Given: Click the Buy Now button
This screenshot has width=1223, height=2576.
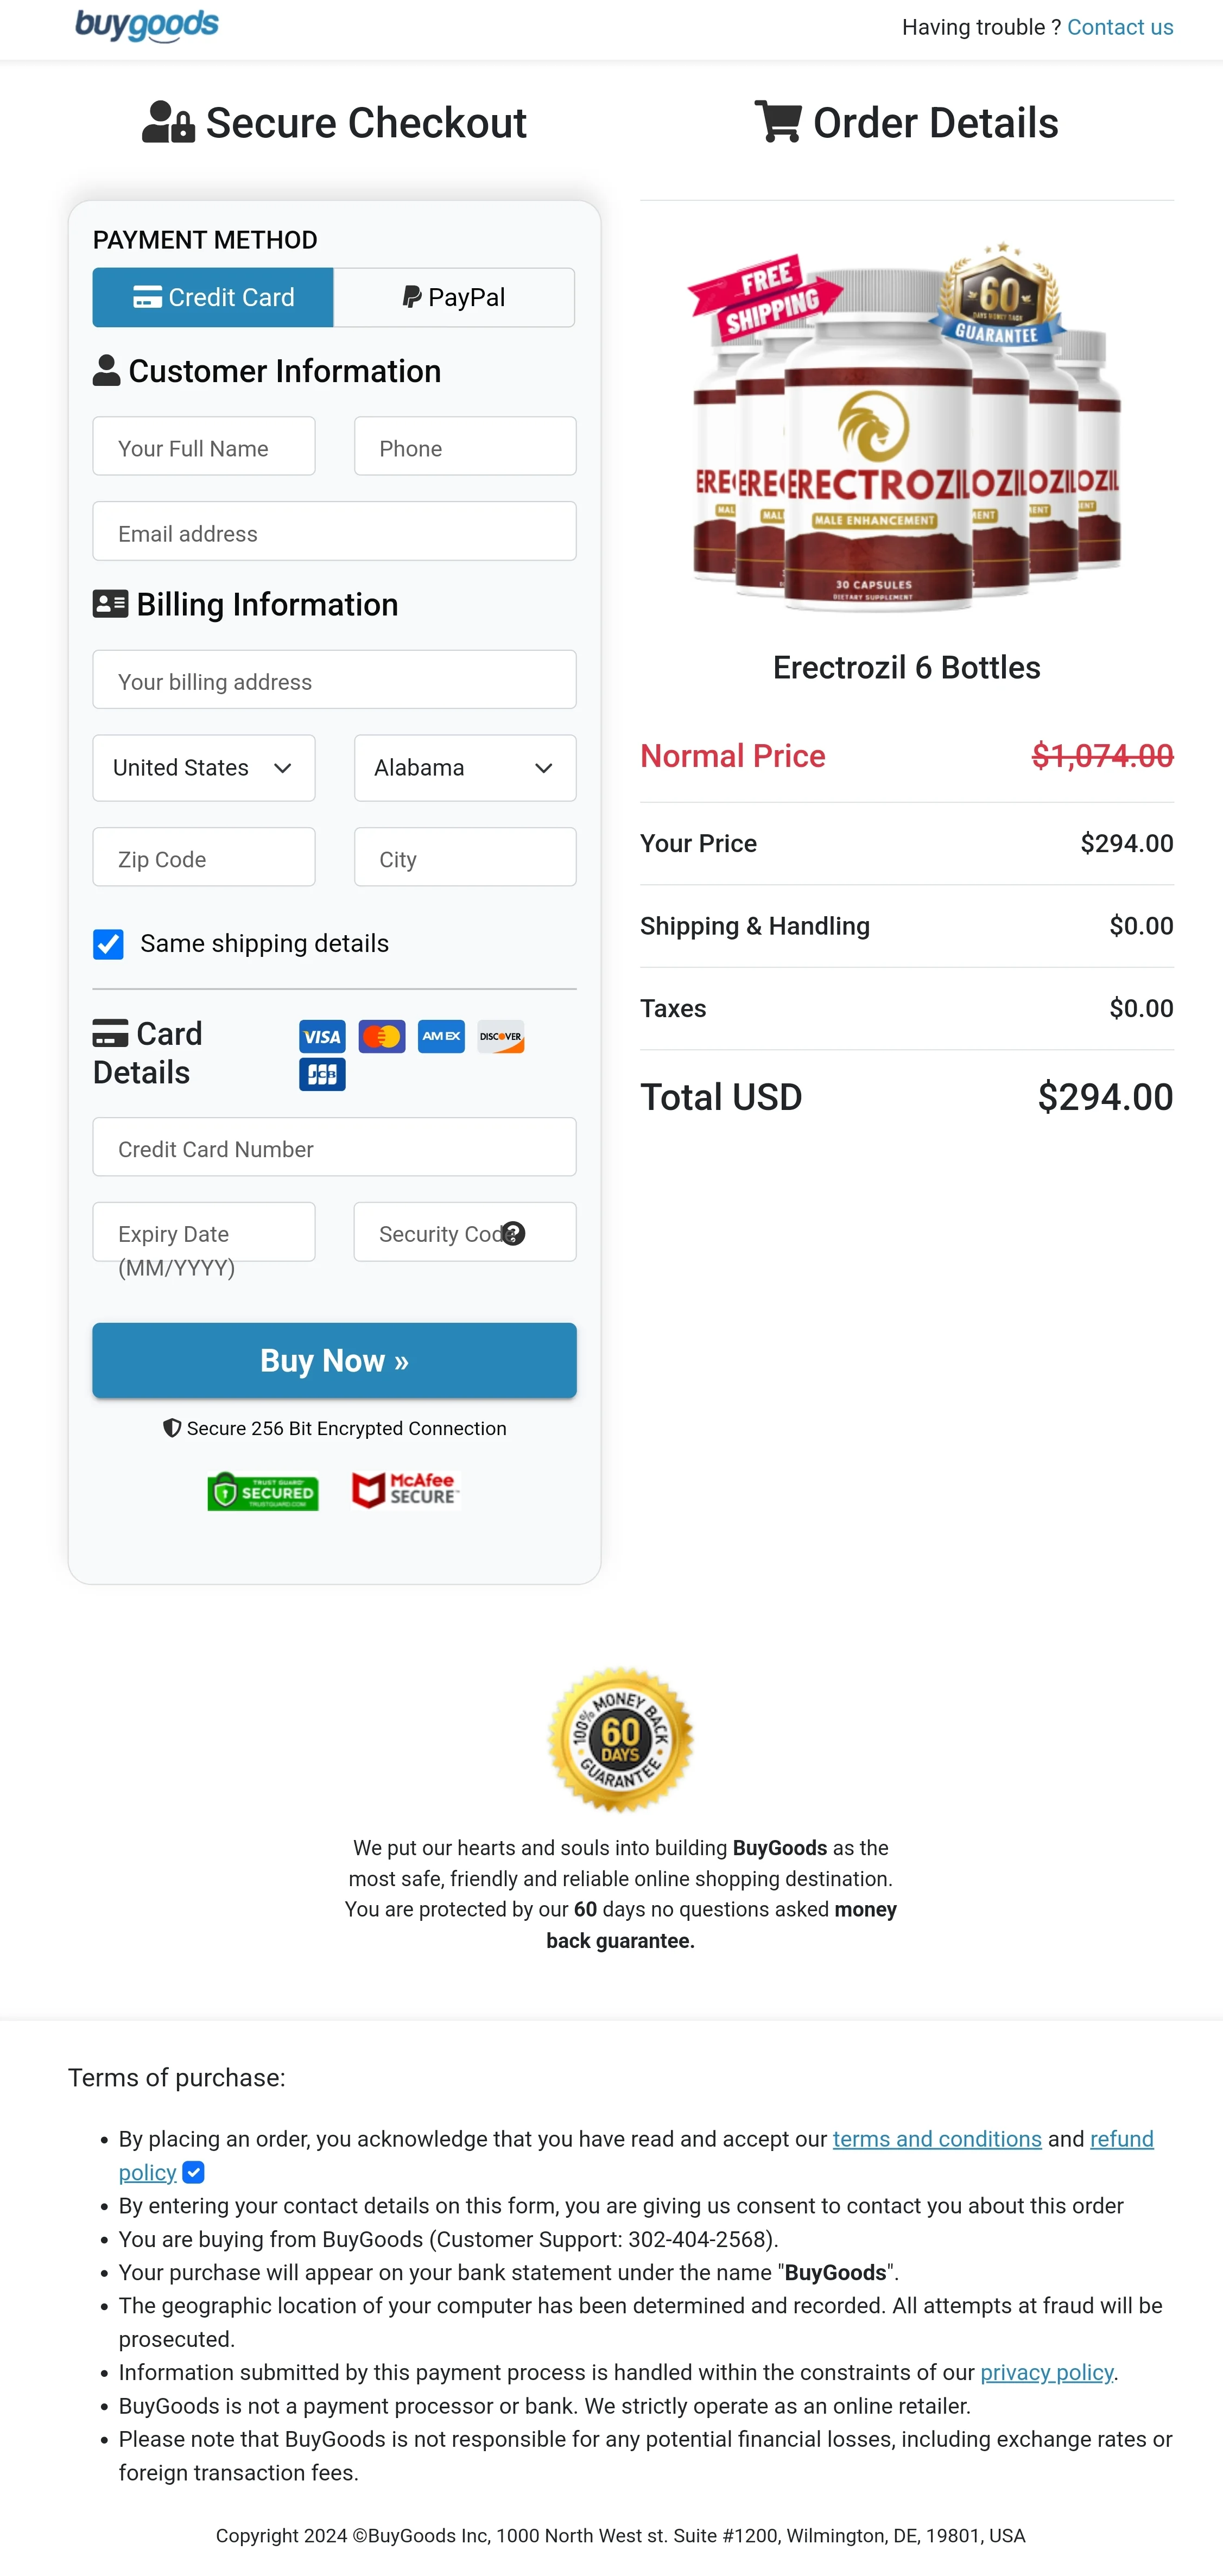Looking at the screenshot, I should [334, 1360].
